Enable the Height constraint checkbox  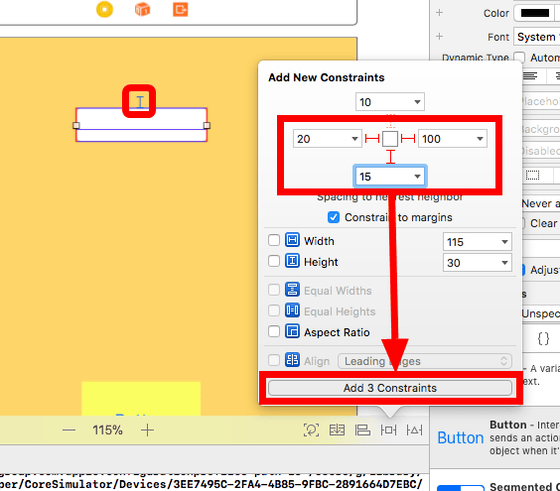coord(274,261)
